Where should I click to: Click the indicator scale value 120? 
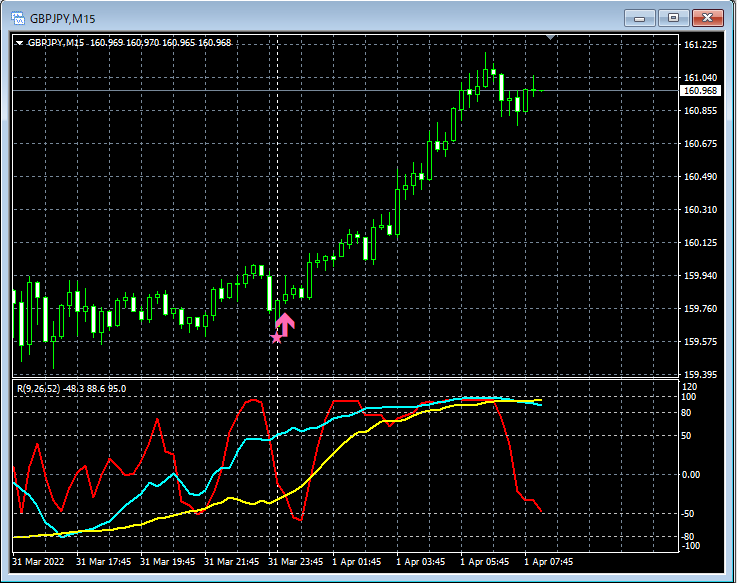click(689, 387)
